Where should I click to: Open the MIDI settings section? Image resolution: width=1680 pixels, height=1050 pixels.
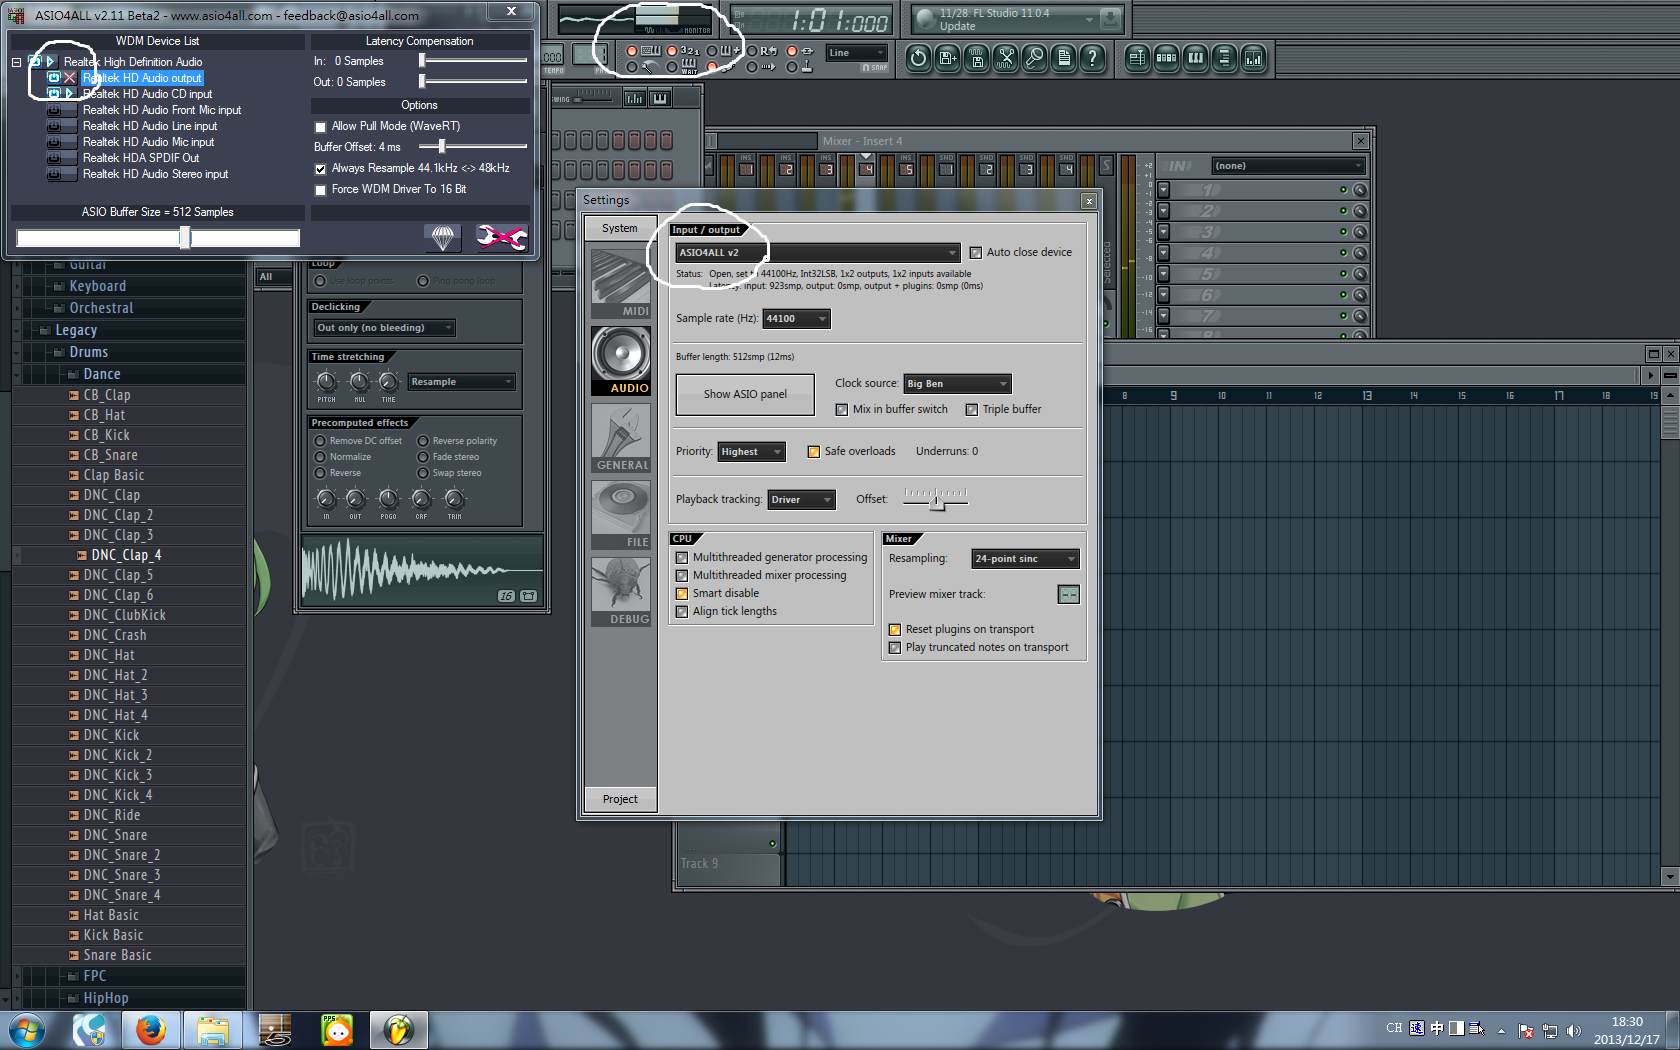pos(620,283)
